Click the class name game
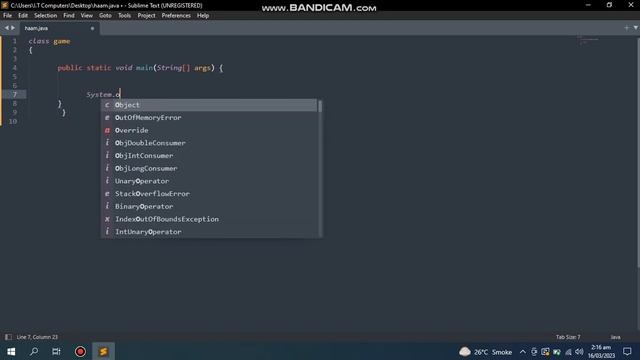The height and width of the screenshot is (360, 640). pos(62,41)
